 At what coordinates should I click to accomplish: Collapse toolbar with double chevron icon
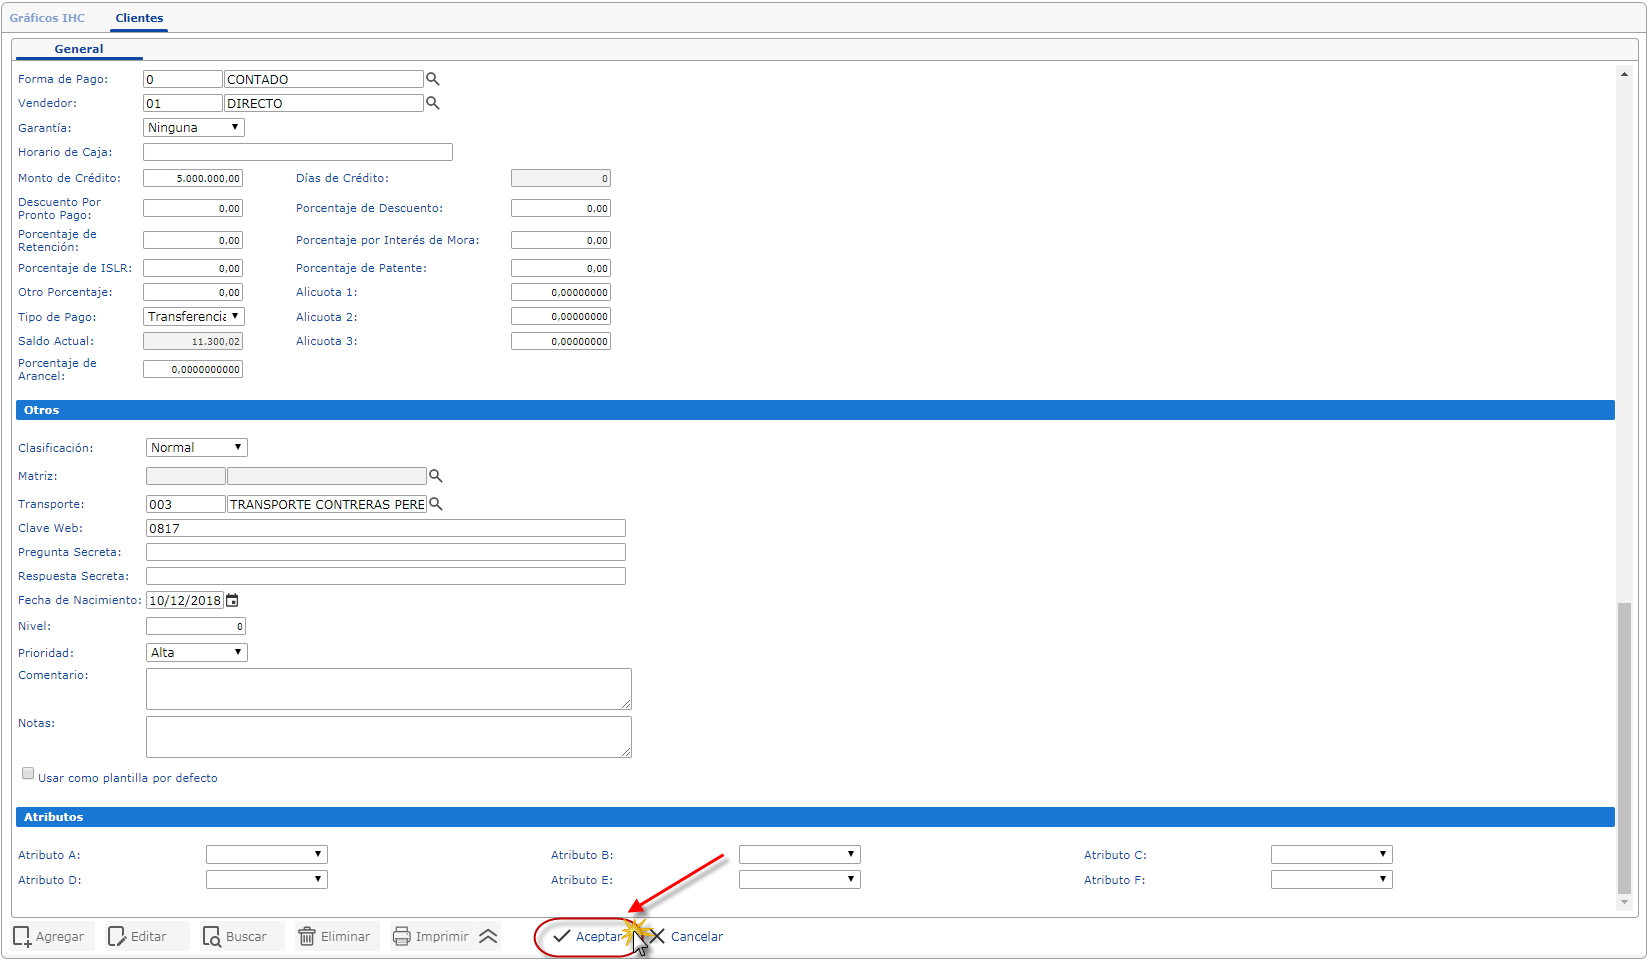click(x=488, y=936)
